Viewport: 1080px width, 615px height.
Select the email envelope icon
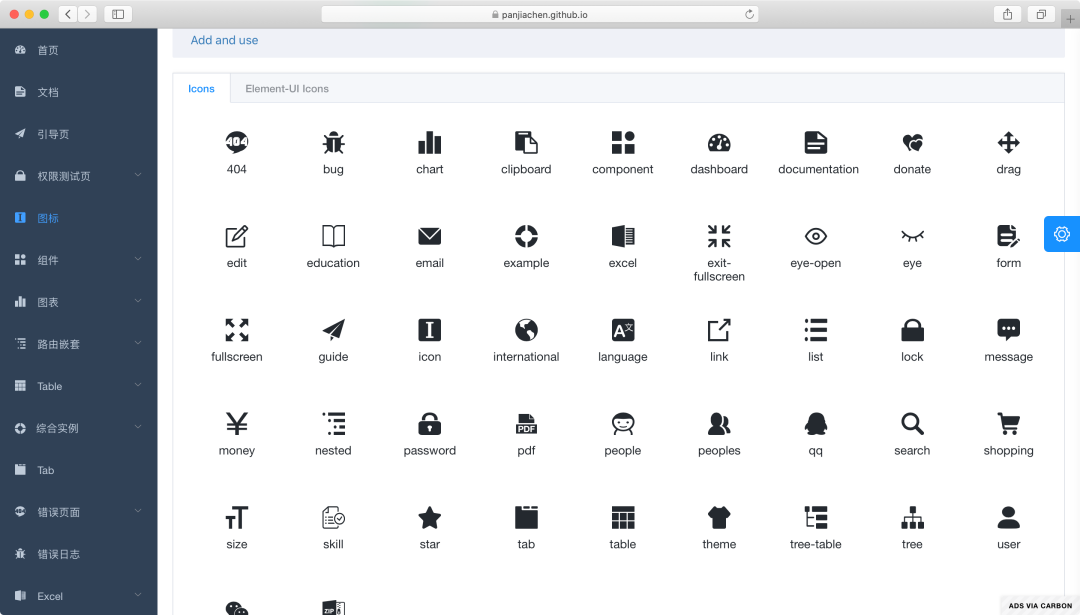[430, 236]
